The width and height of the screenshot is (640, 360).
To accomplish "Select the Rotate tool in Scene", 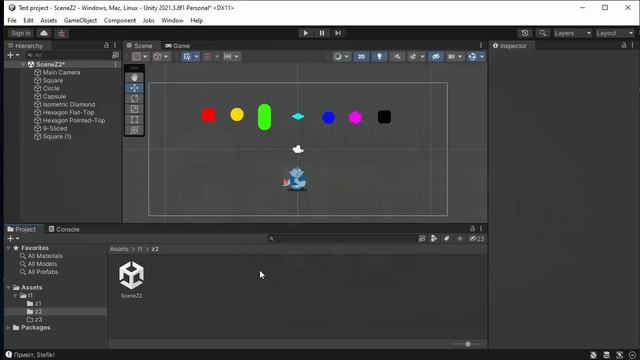I will coord(134,98).
